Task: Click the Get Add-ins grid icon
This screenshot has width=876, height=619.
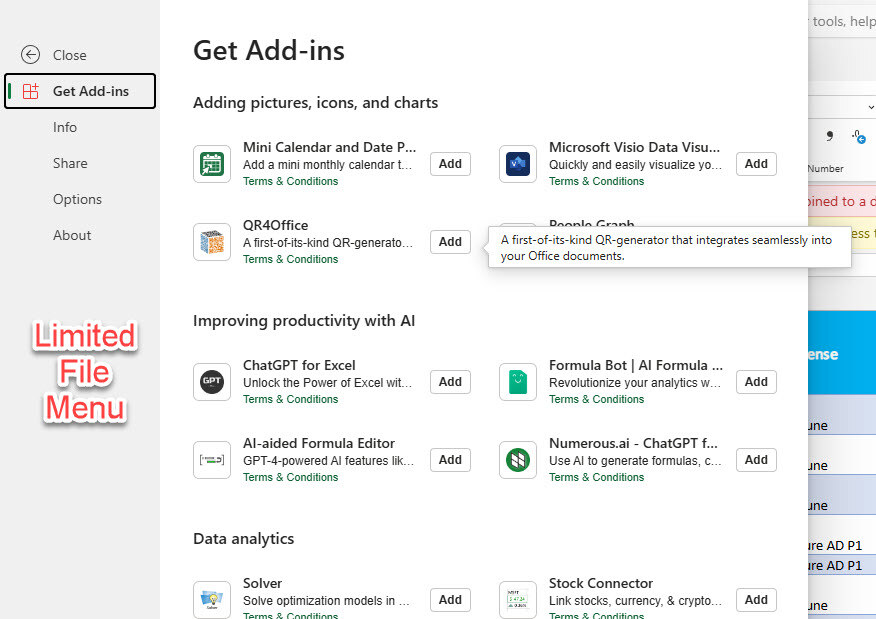Action: [x=31, y=91]
